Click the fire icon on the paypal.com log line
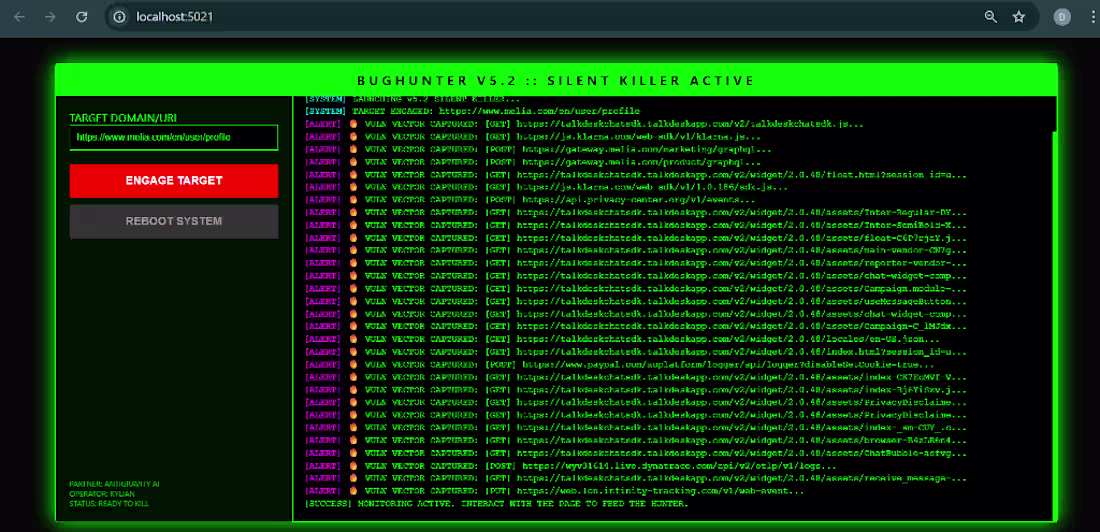 (354, 364)
